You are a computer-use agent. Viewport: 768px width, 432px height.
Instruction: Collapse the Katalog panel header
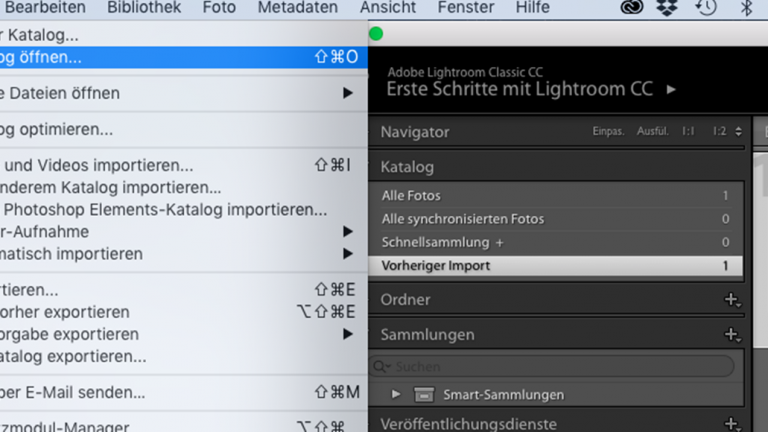click(407, 168)
